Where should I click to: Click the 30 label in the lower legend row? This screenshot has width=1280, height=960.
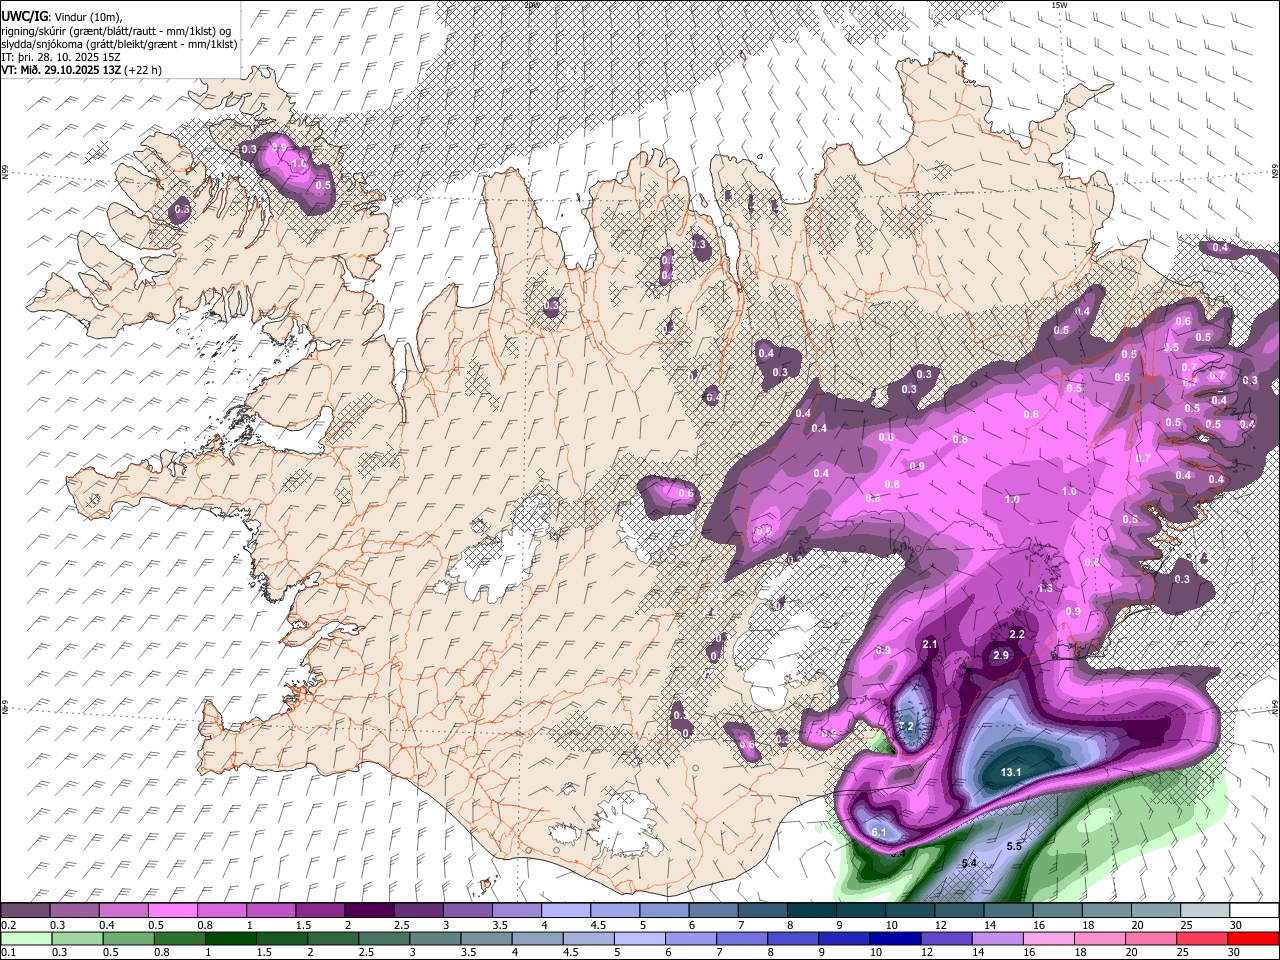click(x=1236, y=952)
